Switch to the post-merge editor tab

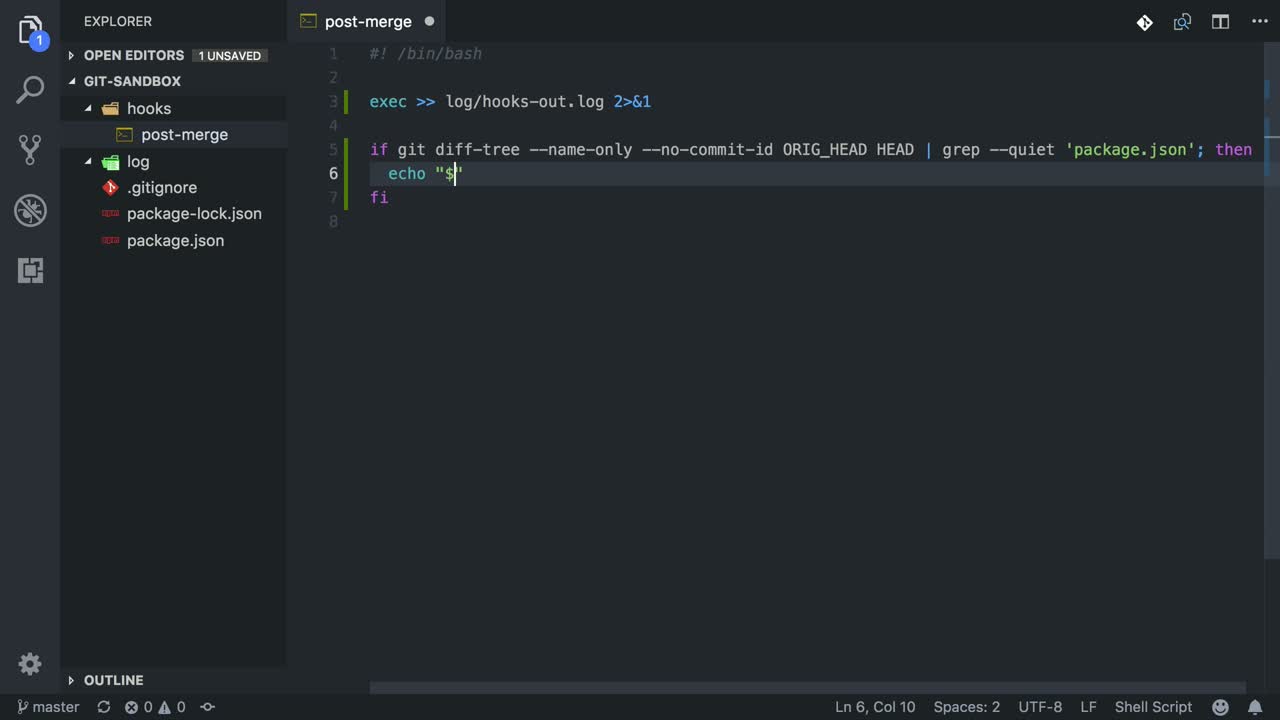[x=368, y=21]
